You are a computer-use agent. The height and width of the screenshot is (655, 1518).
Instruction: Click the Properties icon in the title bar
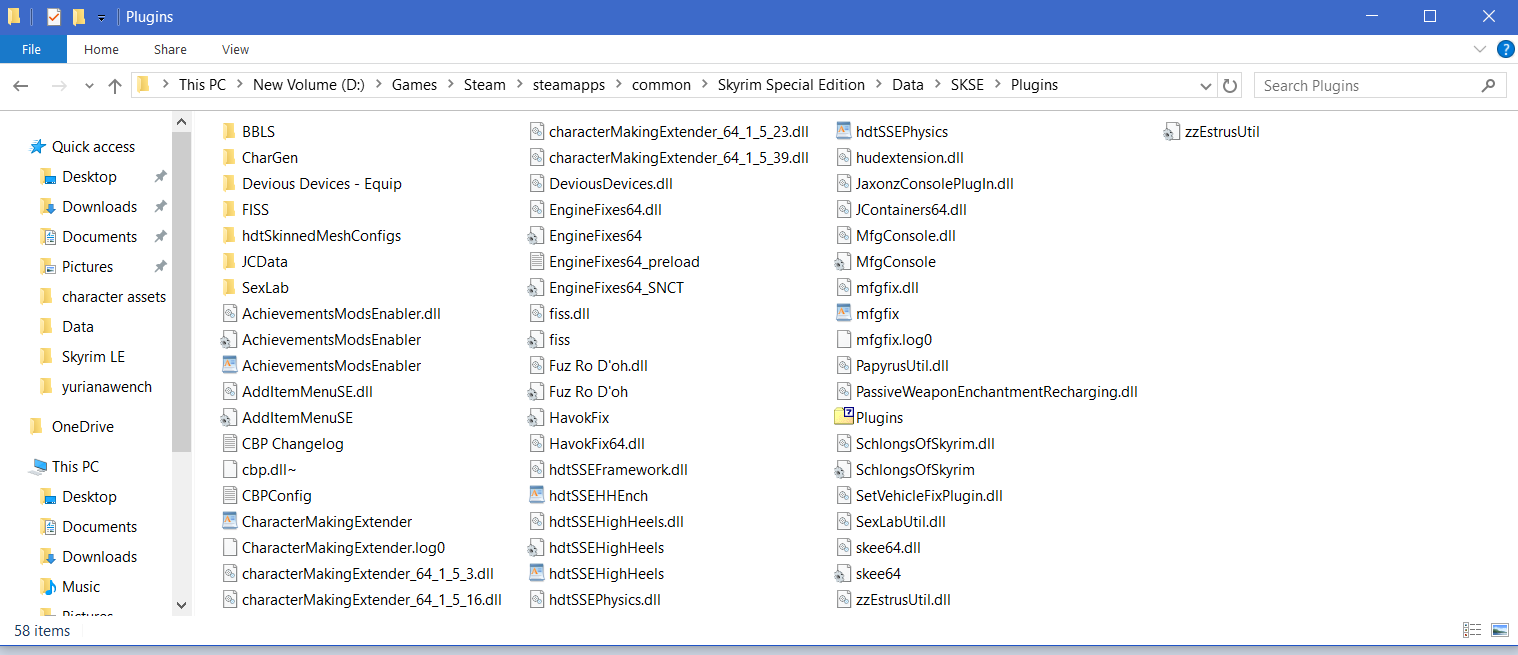[x=54, y=17]
